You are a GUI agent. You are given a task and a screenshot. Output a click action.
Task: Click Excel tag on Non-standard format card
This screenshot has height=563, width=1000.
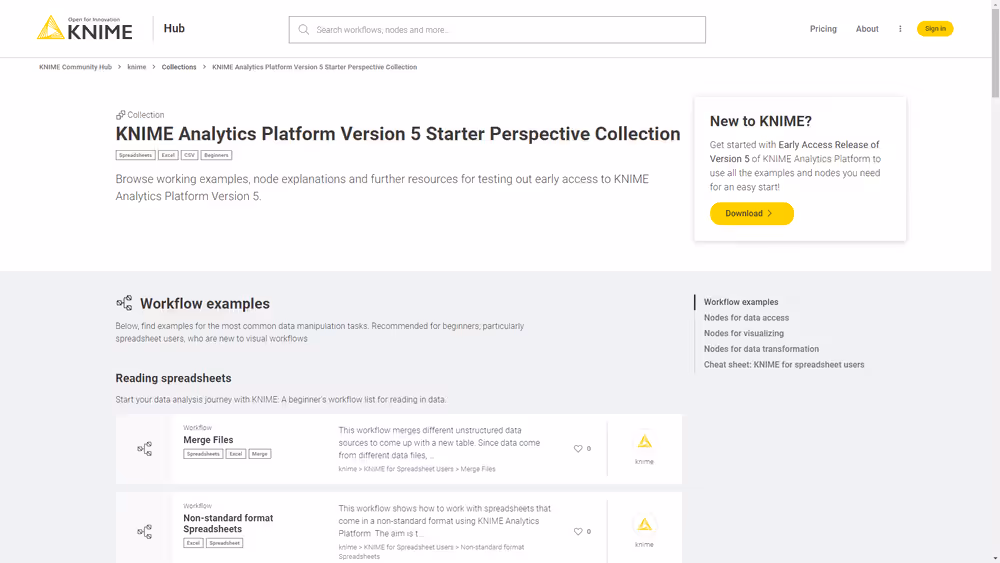(x=193, y=543)
